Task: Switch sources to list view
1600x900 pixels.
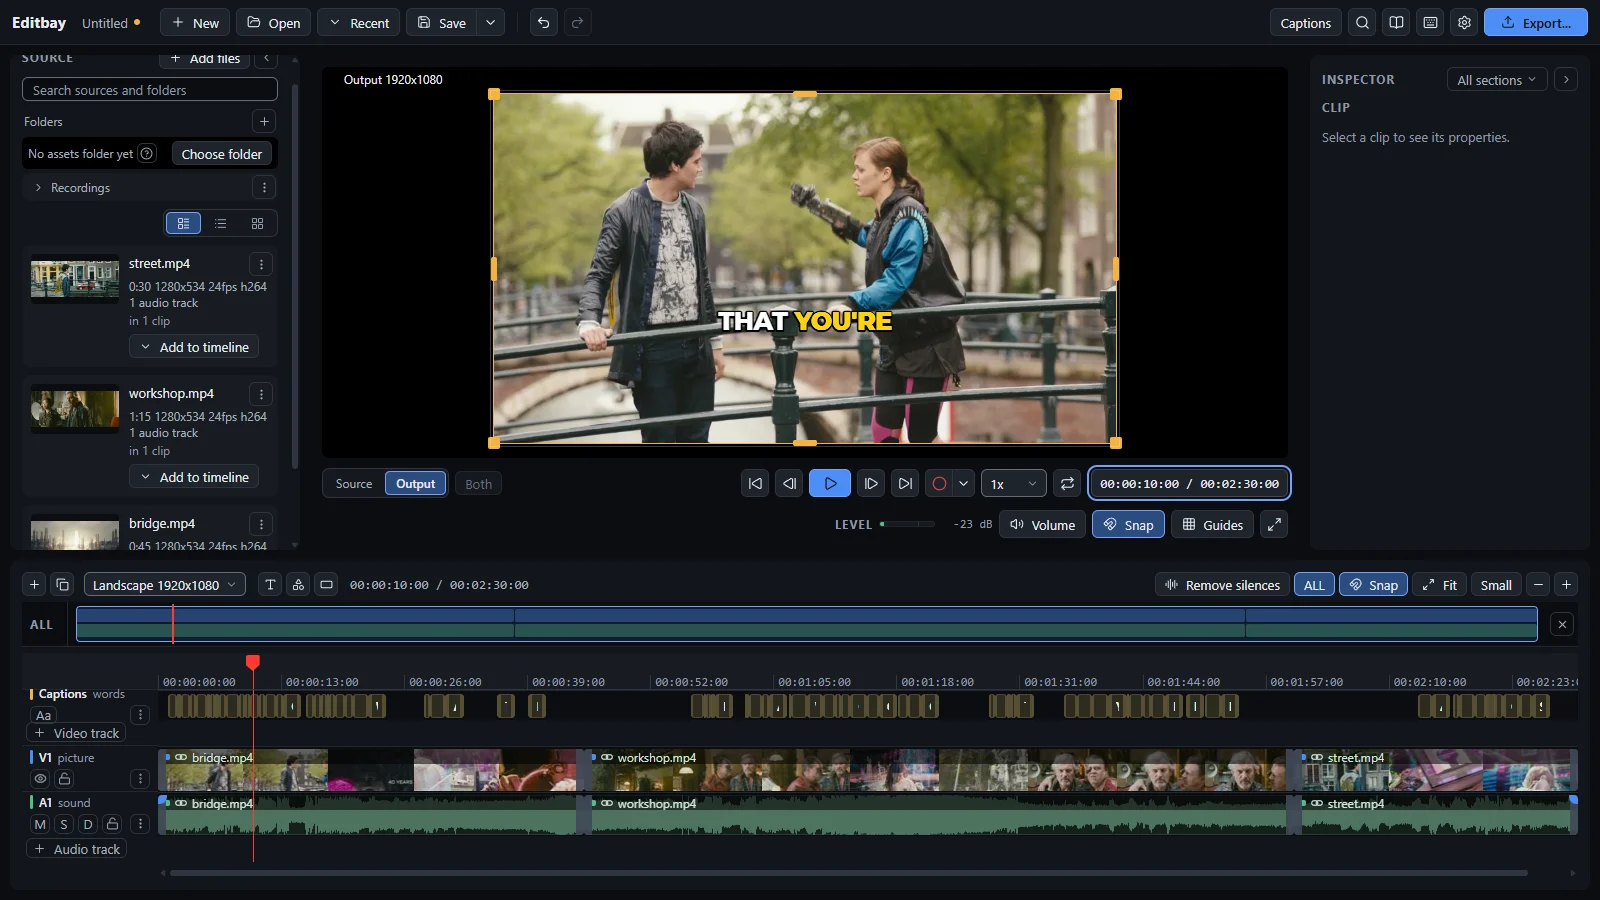Action: click(x=220, y=224)
